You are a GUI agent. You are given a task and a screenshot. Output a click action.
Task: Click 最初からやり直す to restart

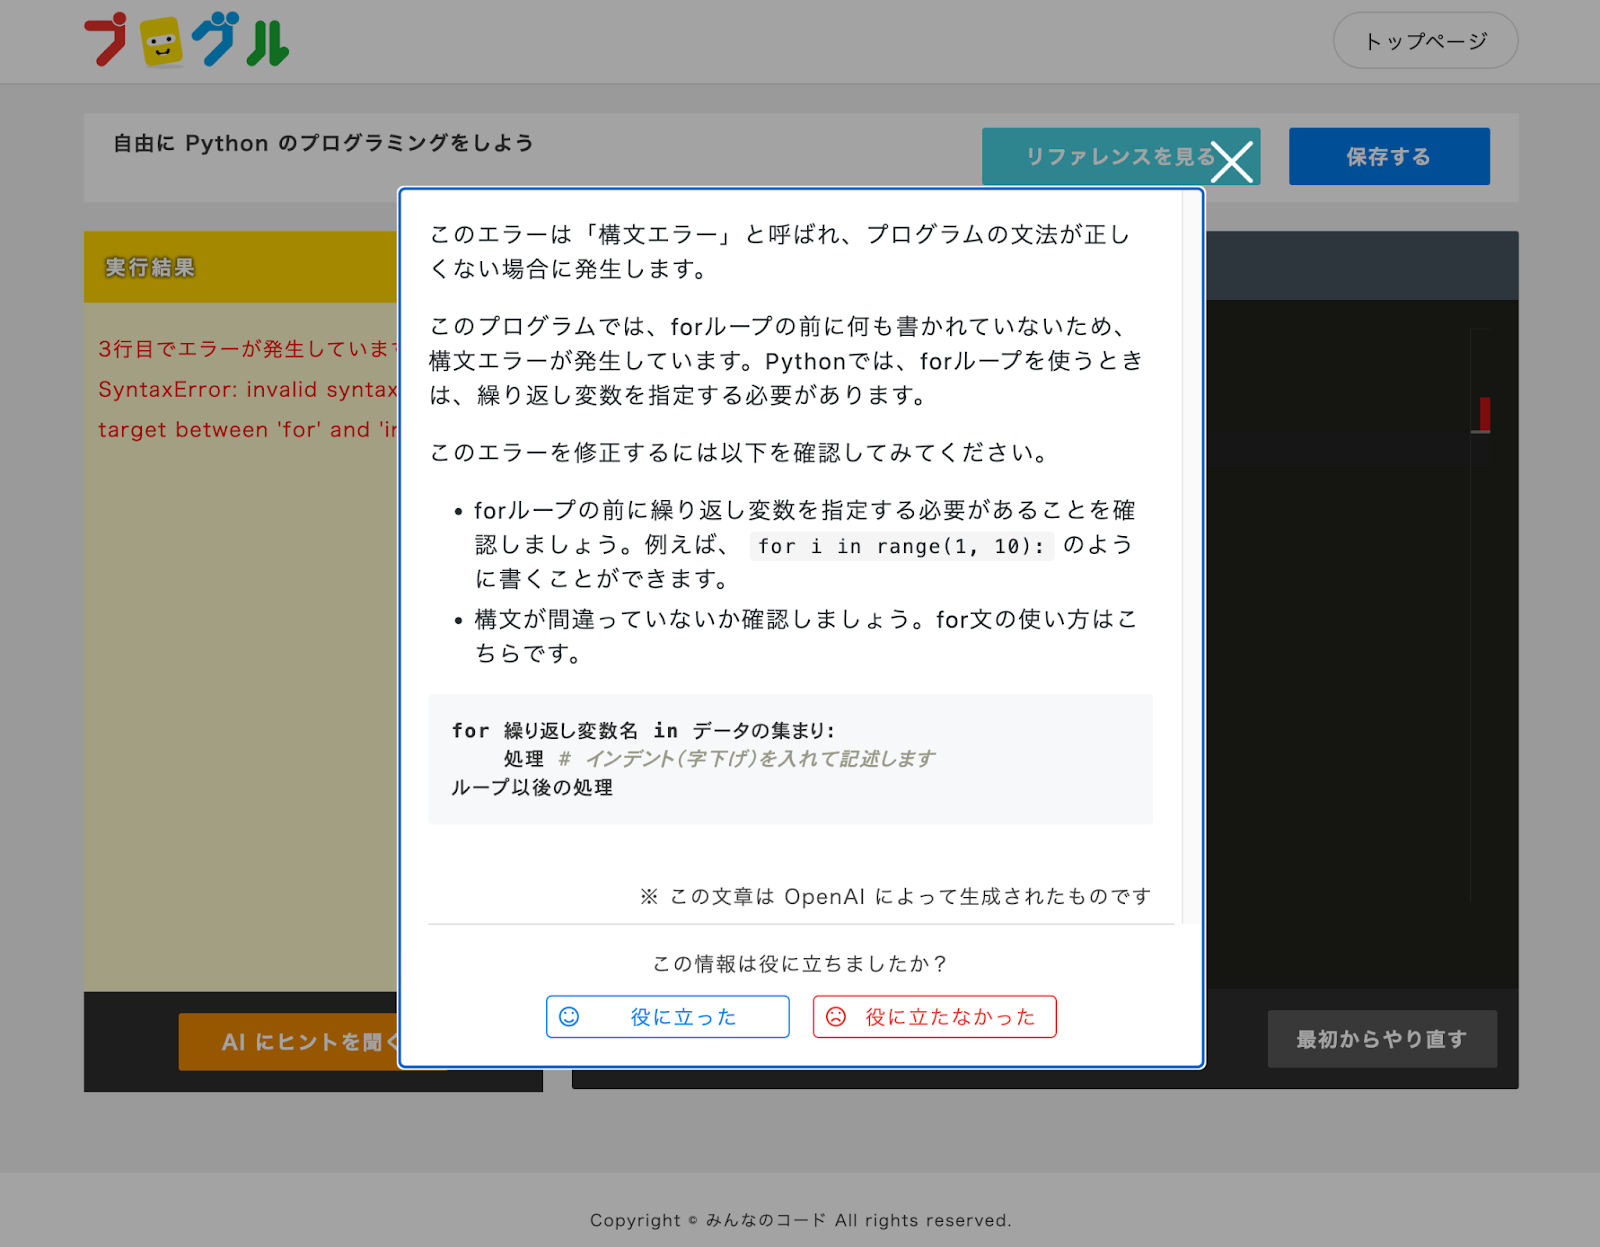click(1382, 1039)
